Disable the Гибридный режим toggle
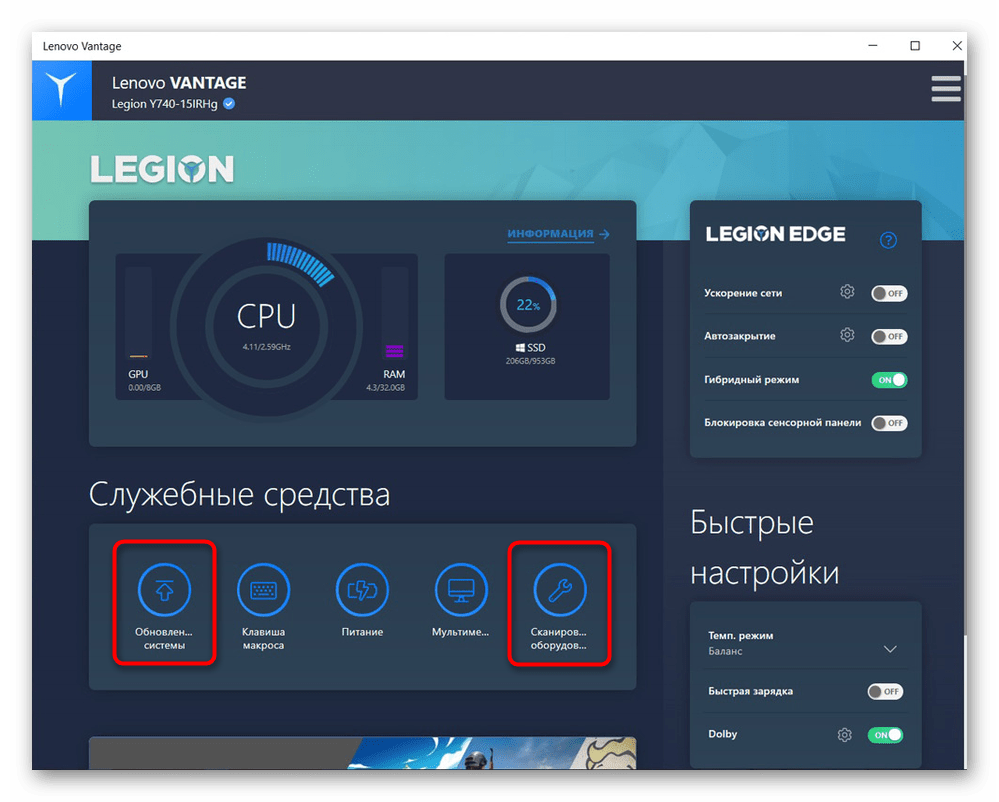Viewport: 999px width, 802px height. (x=888, y=380)
